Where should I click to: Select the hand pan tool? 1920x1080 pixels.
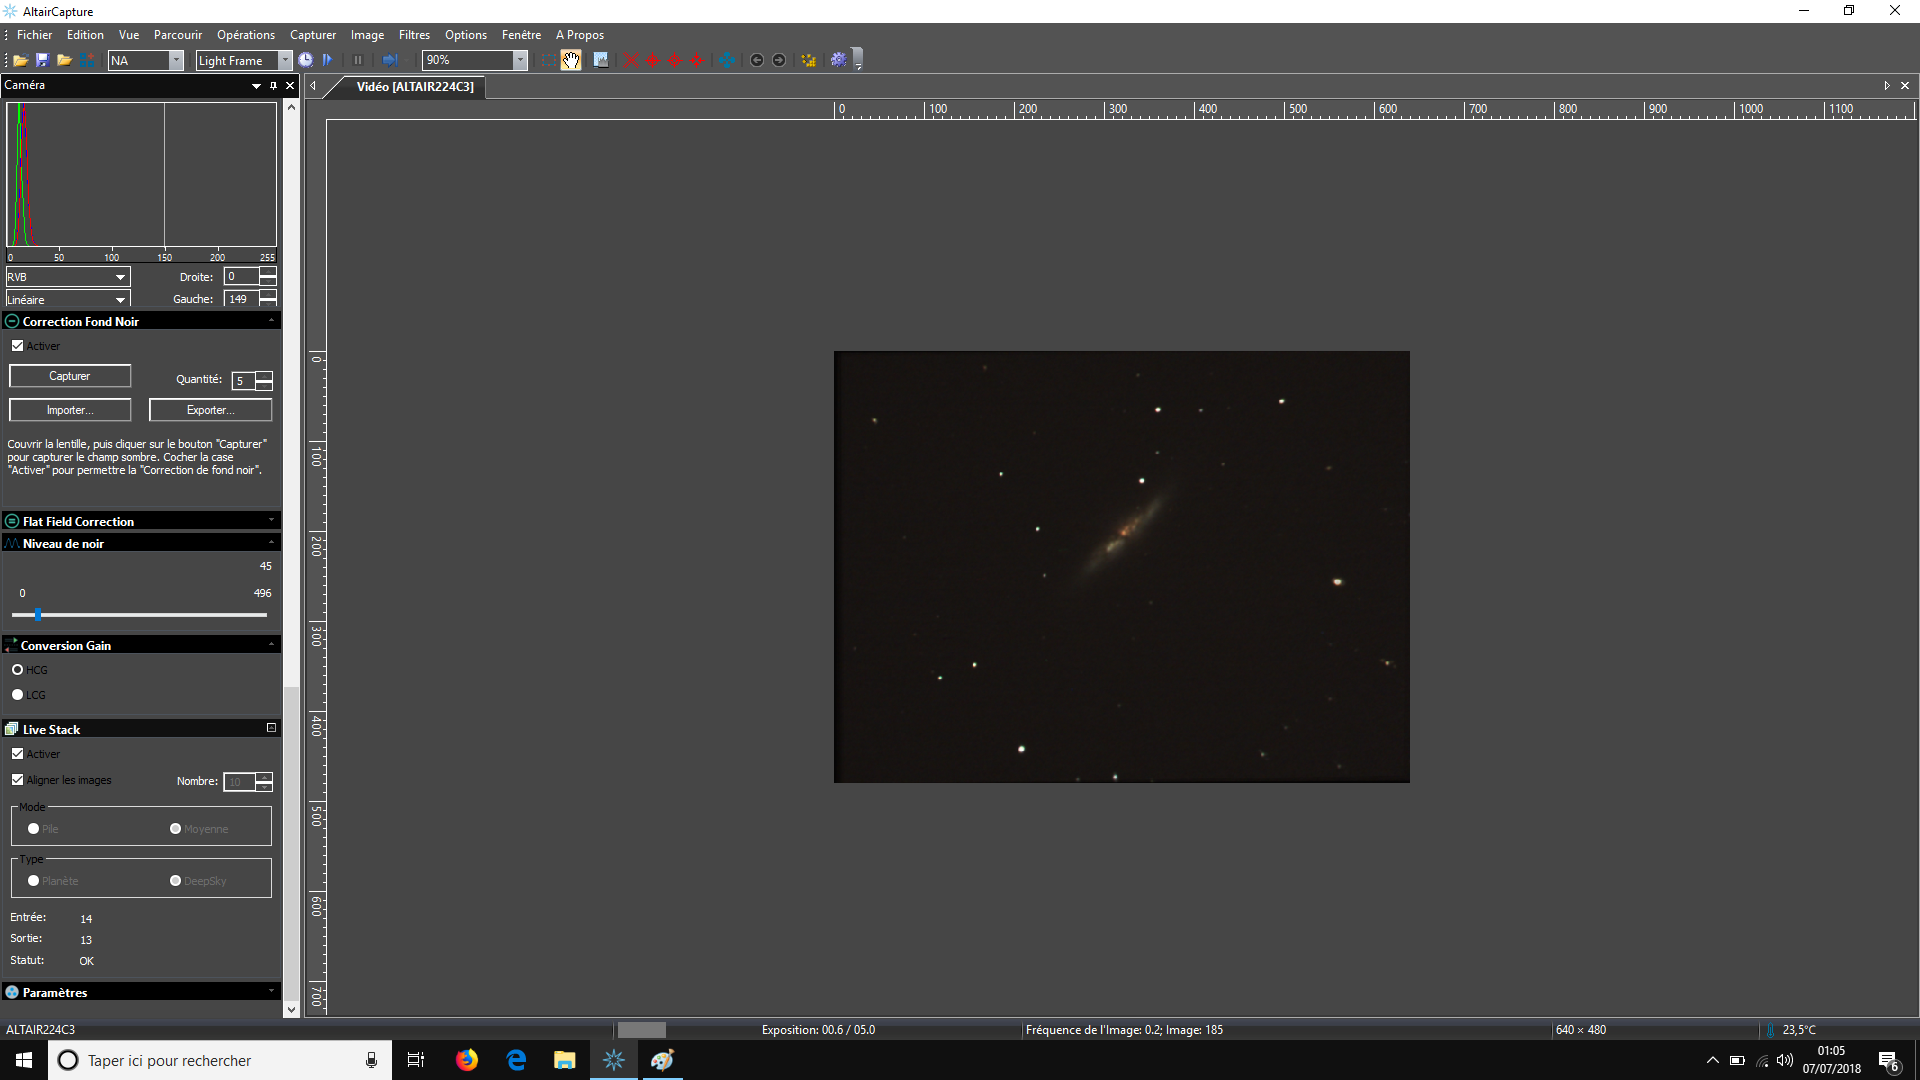point(571,60)
